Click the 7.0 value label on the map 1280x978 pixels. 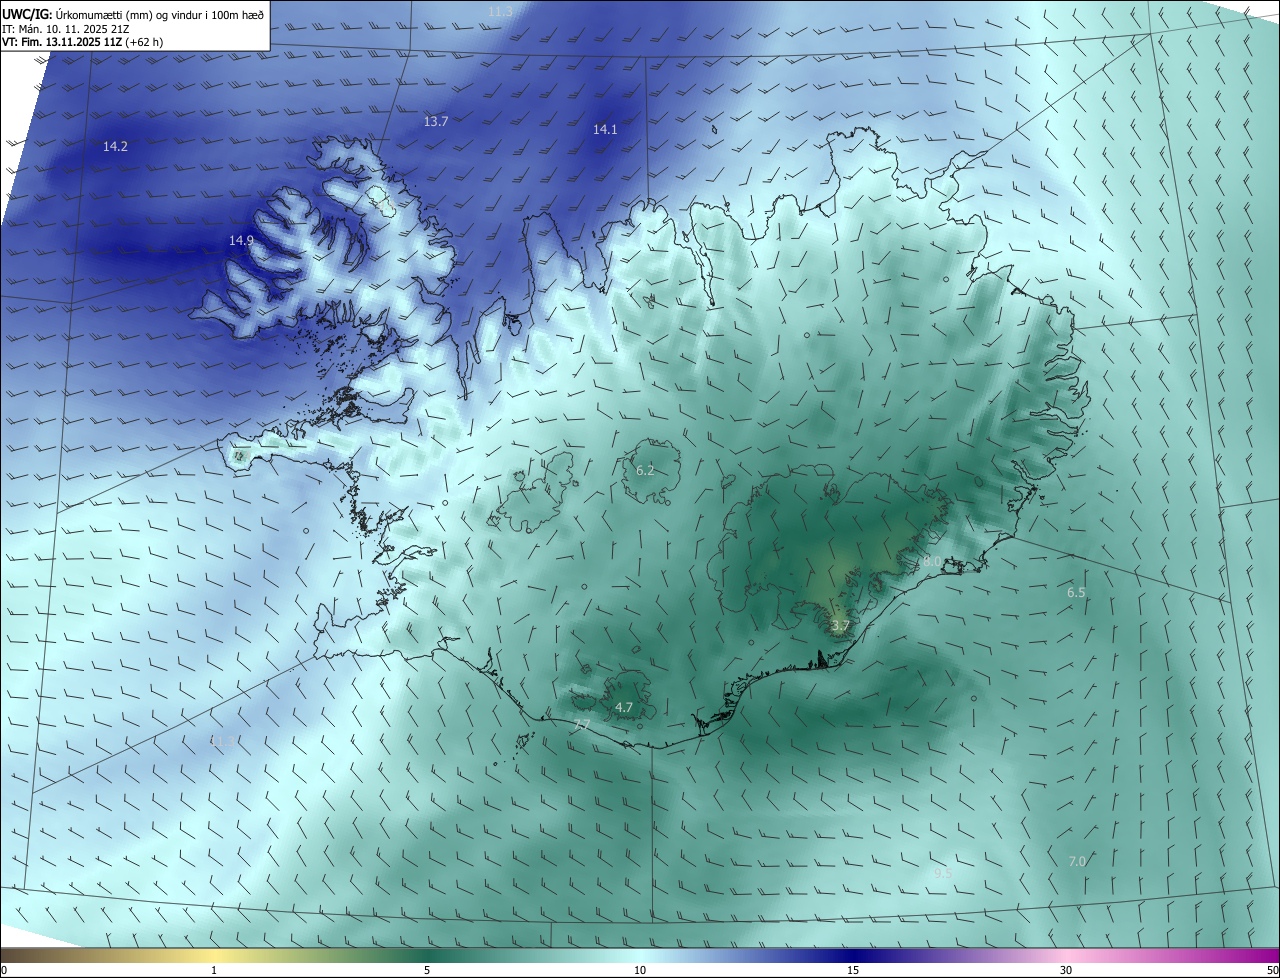(x=1077, y=861)
